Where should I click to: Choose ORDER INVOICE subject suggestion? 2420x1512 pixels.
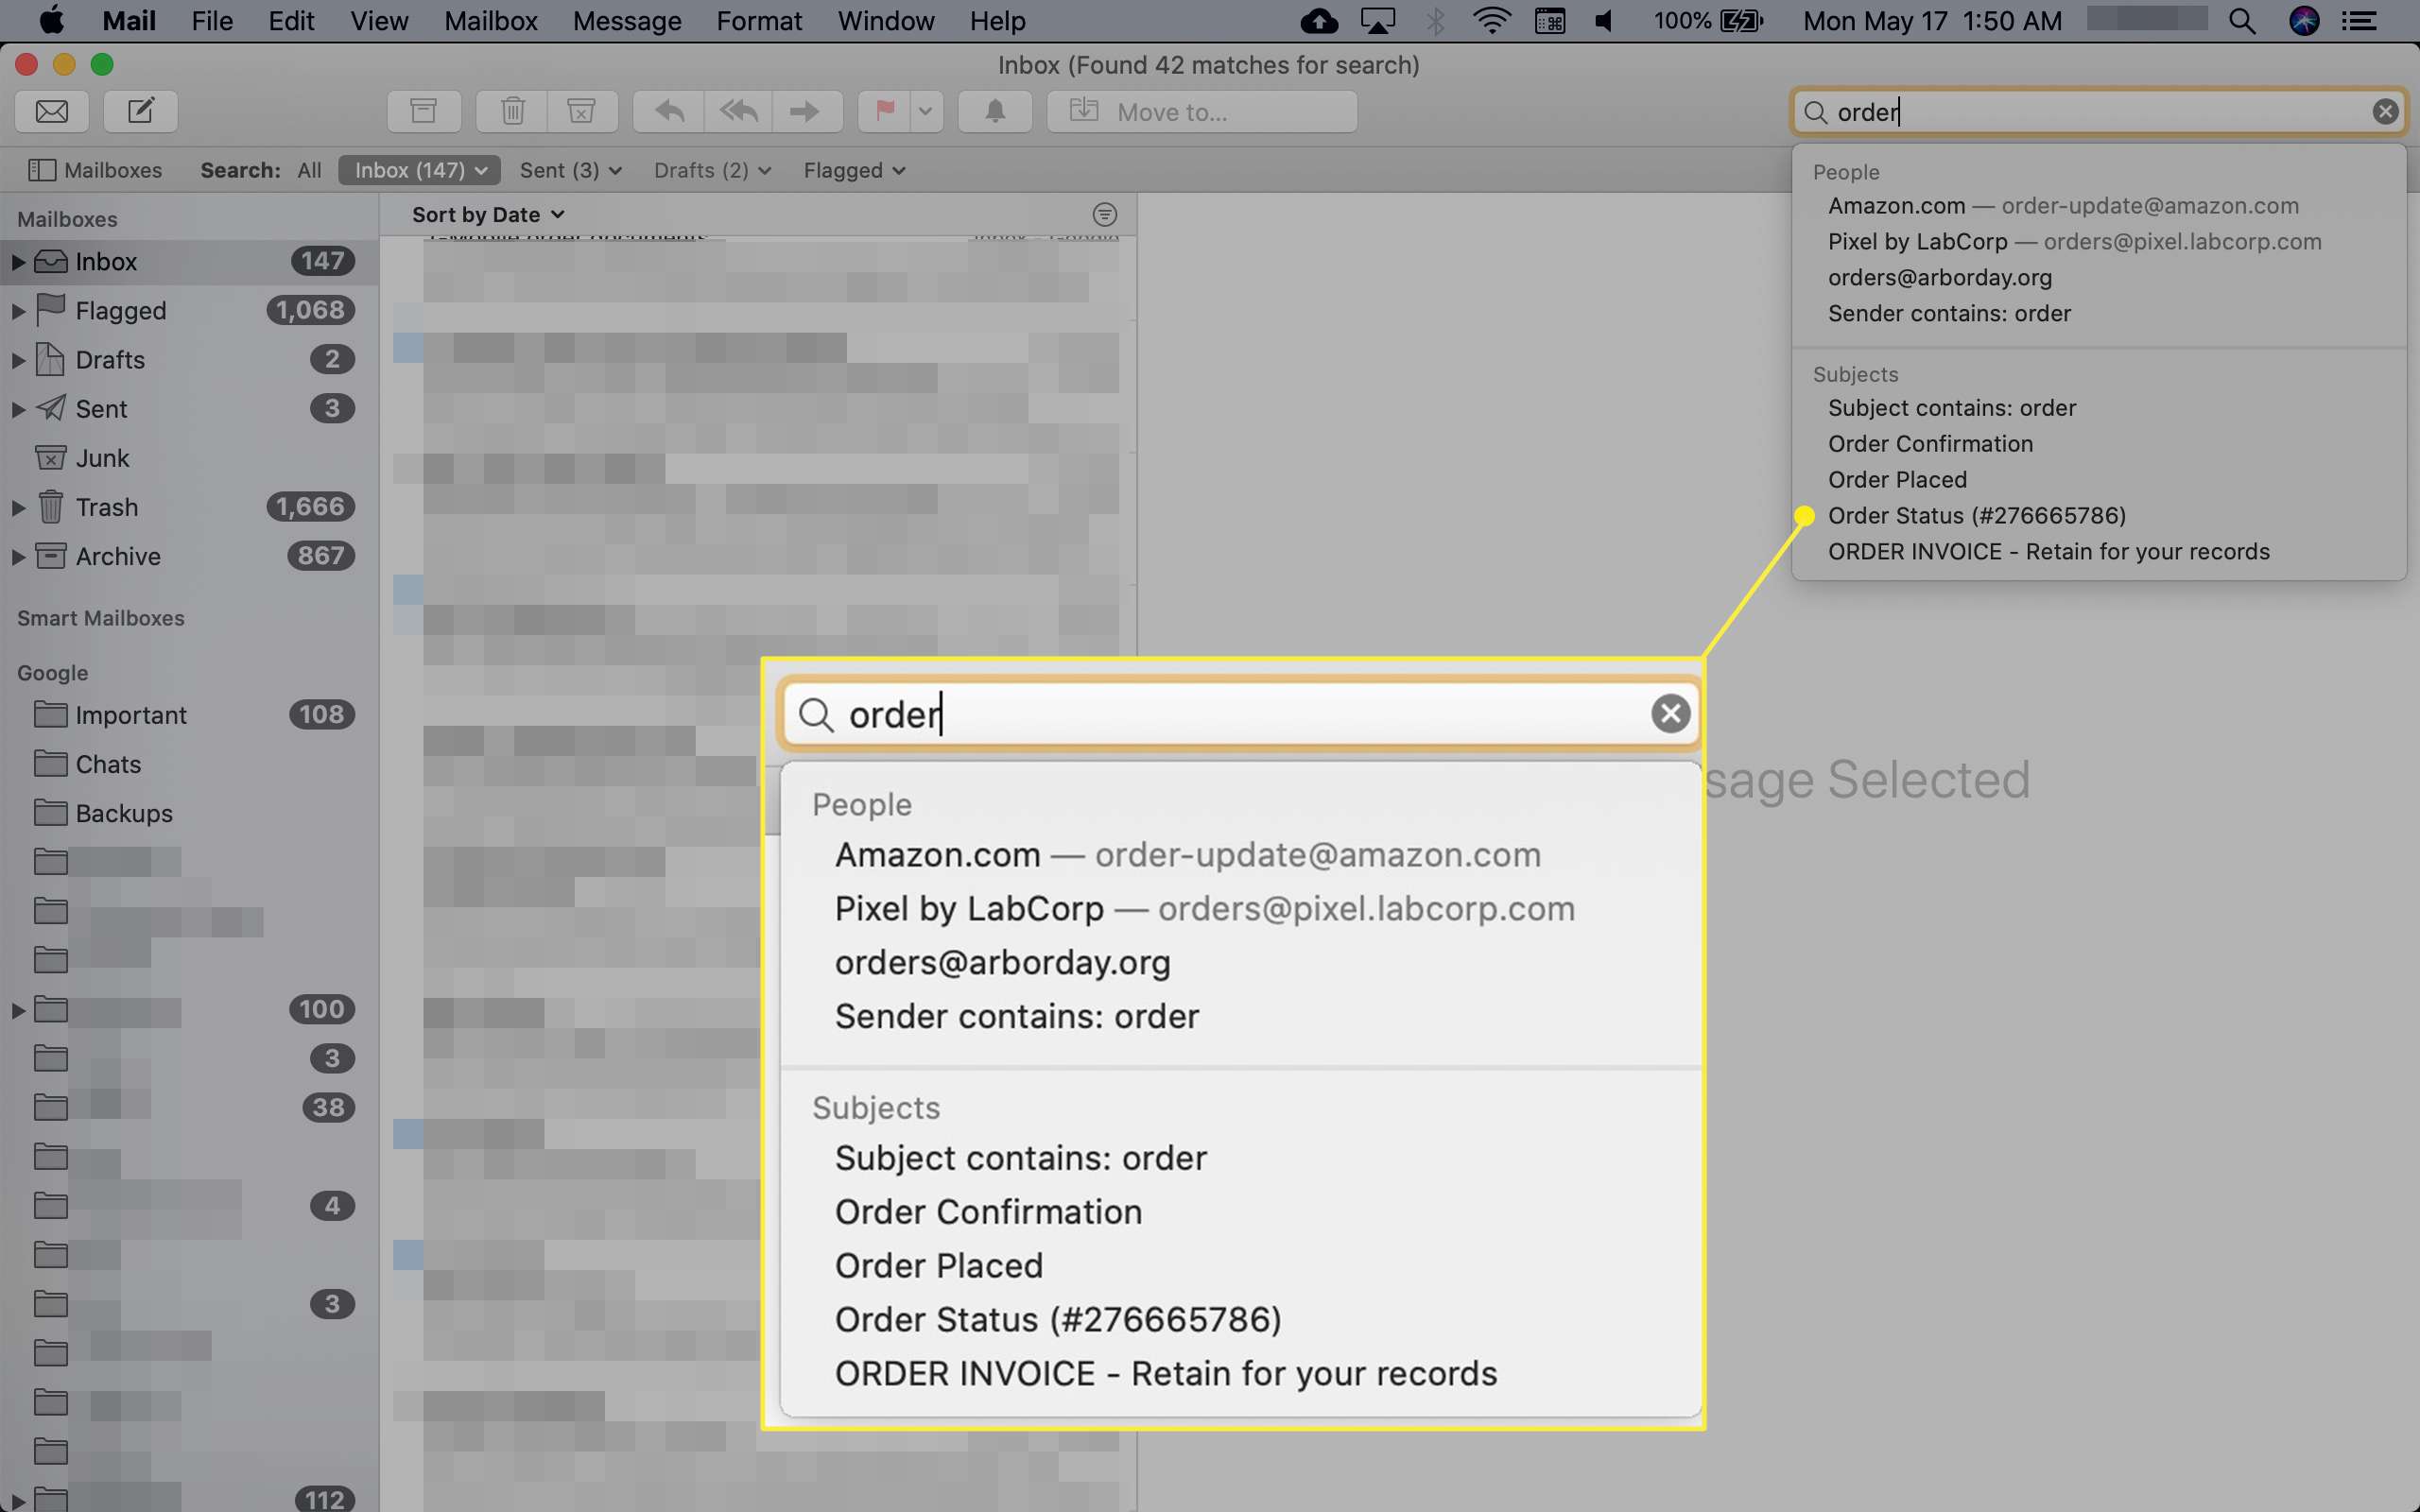[2098, 552]
